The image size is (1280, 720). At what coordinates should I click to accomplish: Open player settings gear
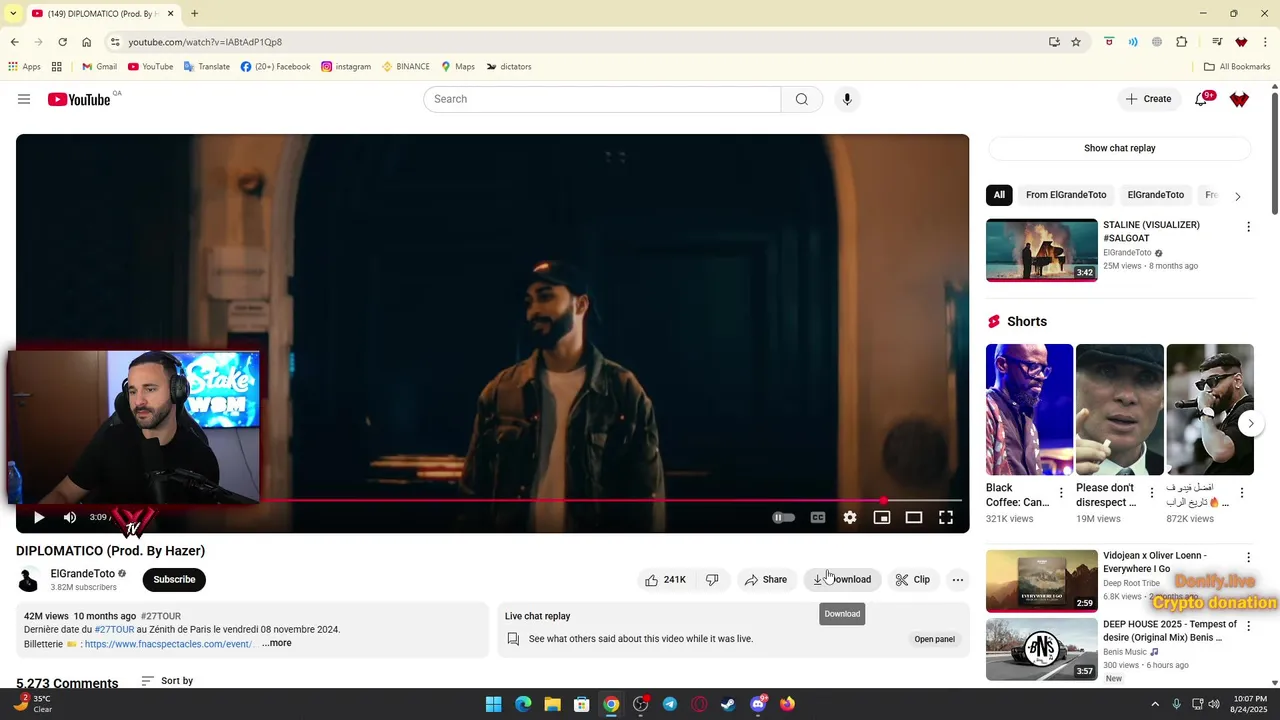(x=850, y=517)
